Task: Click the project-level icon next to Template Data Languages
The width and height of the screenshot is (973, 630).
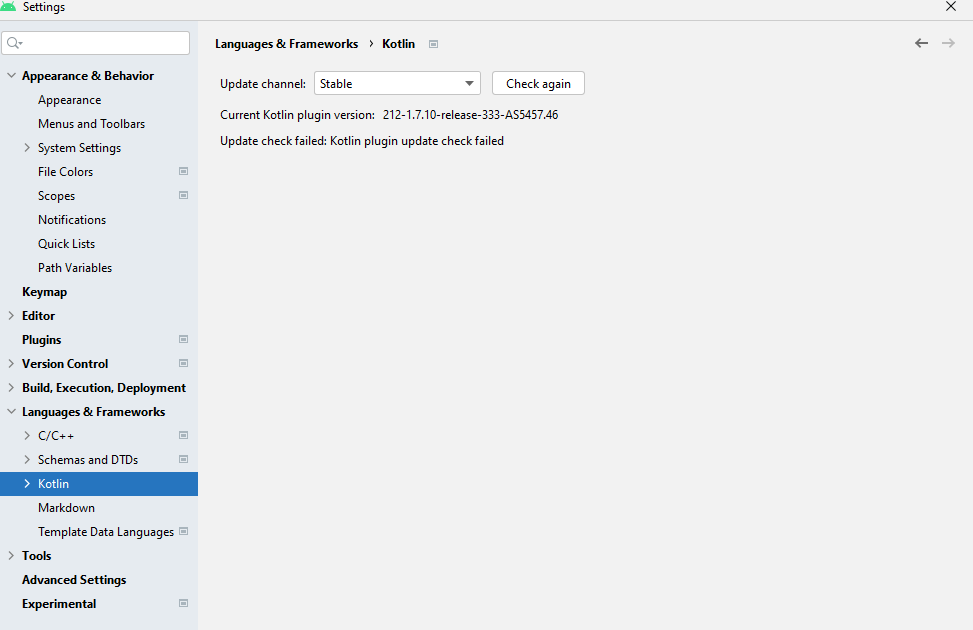Action: (184, 531)
